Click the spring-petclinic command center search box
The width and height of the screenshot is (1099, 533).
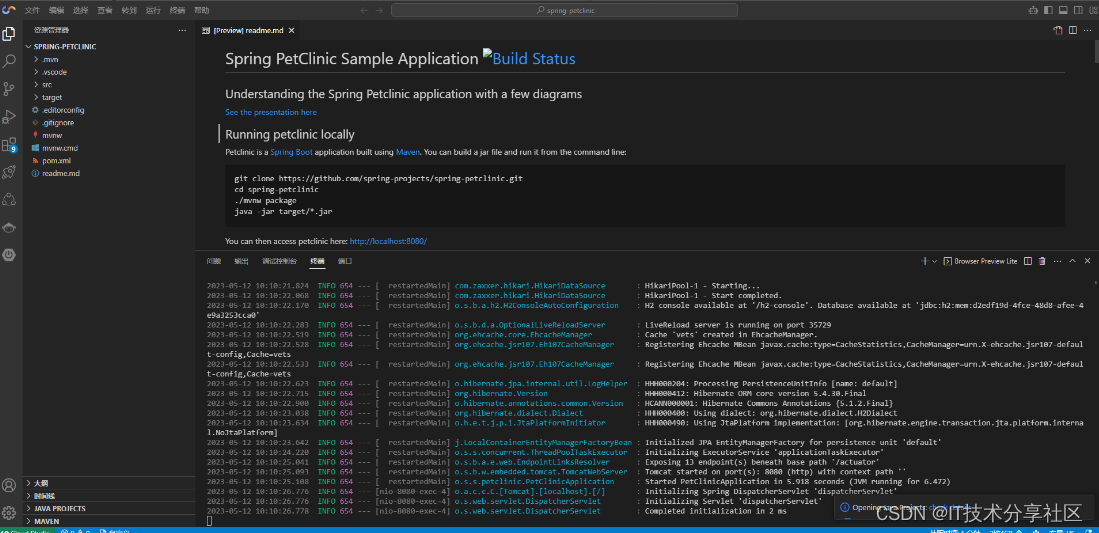tap(564, 11)
